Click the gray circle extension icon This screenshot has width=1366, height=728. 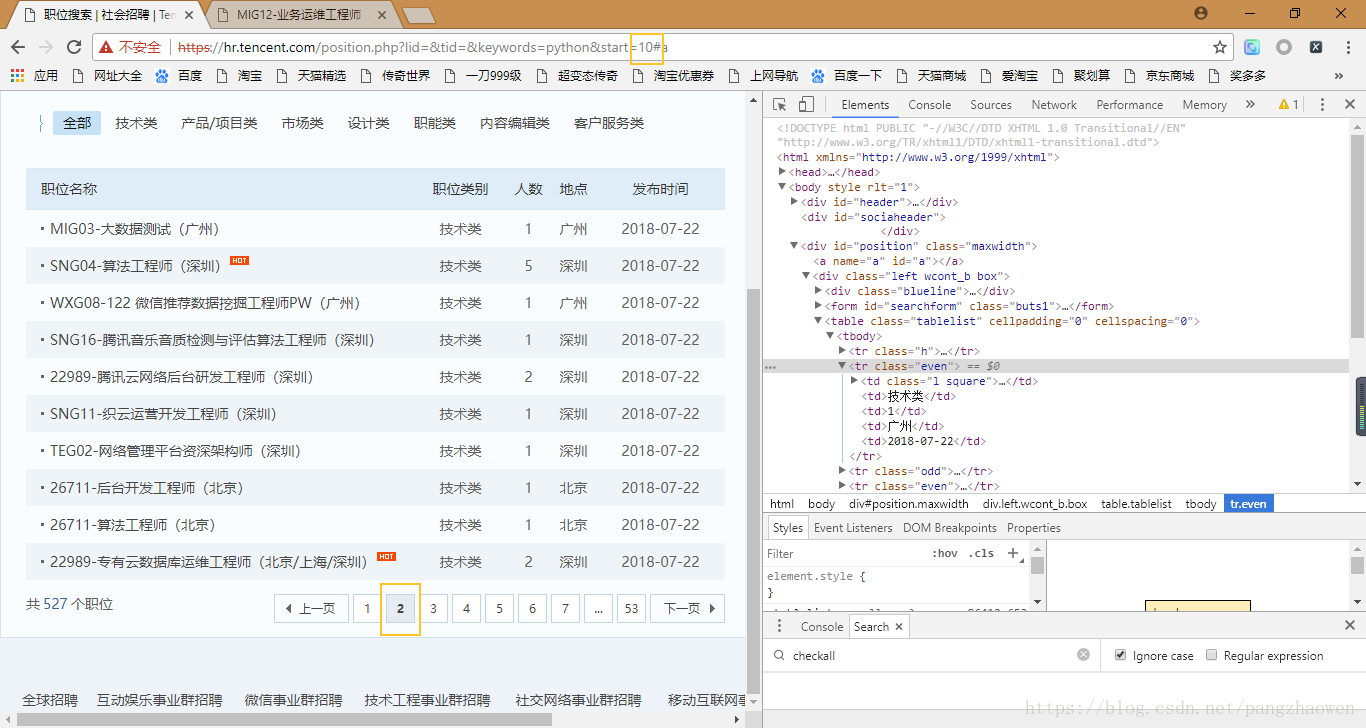click(x=1284, y=47)
